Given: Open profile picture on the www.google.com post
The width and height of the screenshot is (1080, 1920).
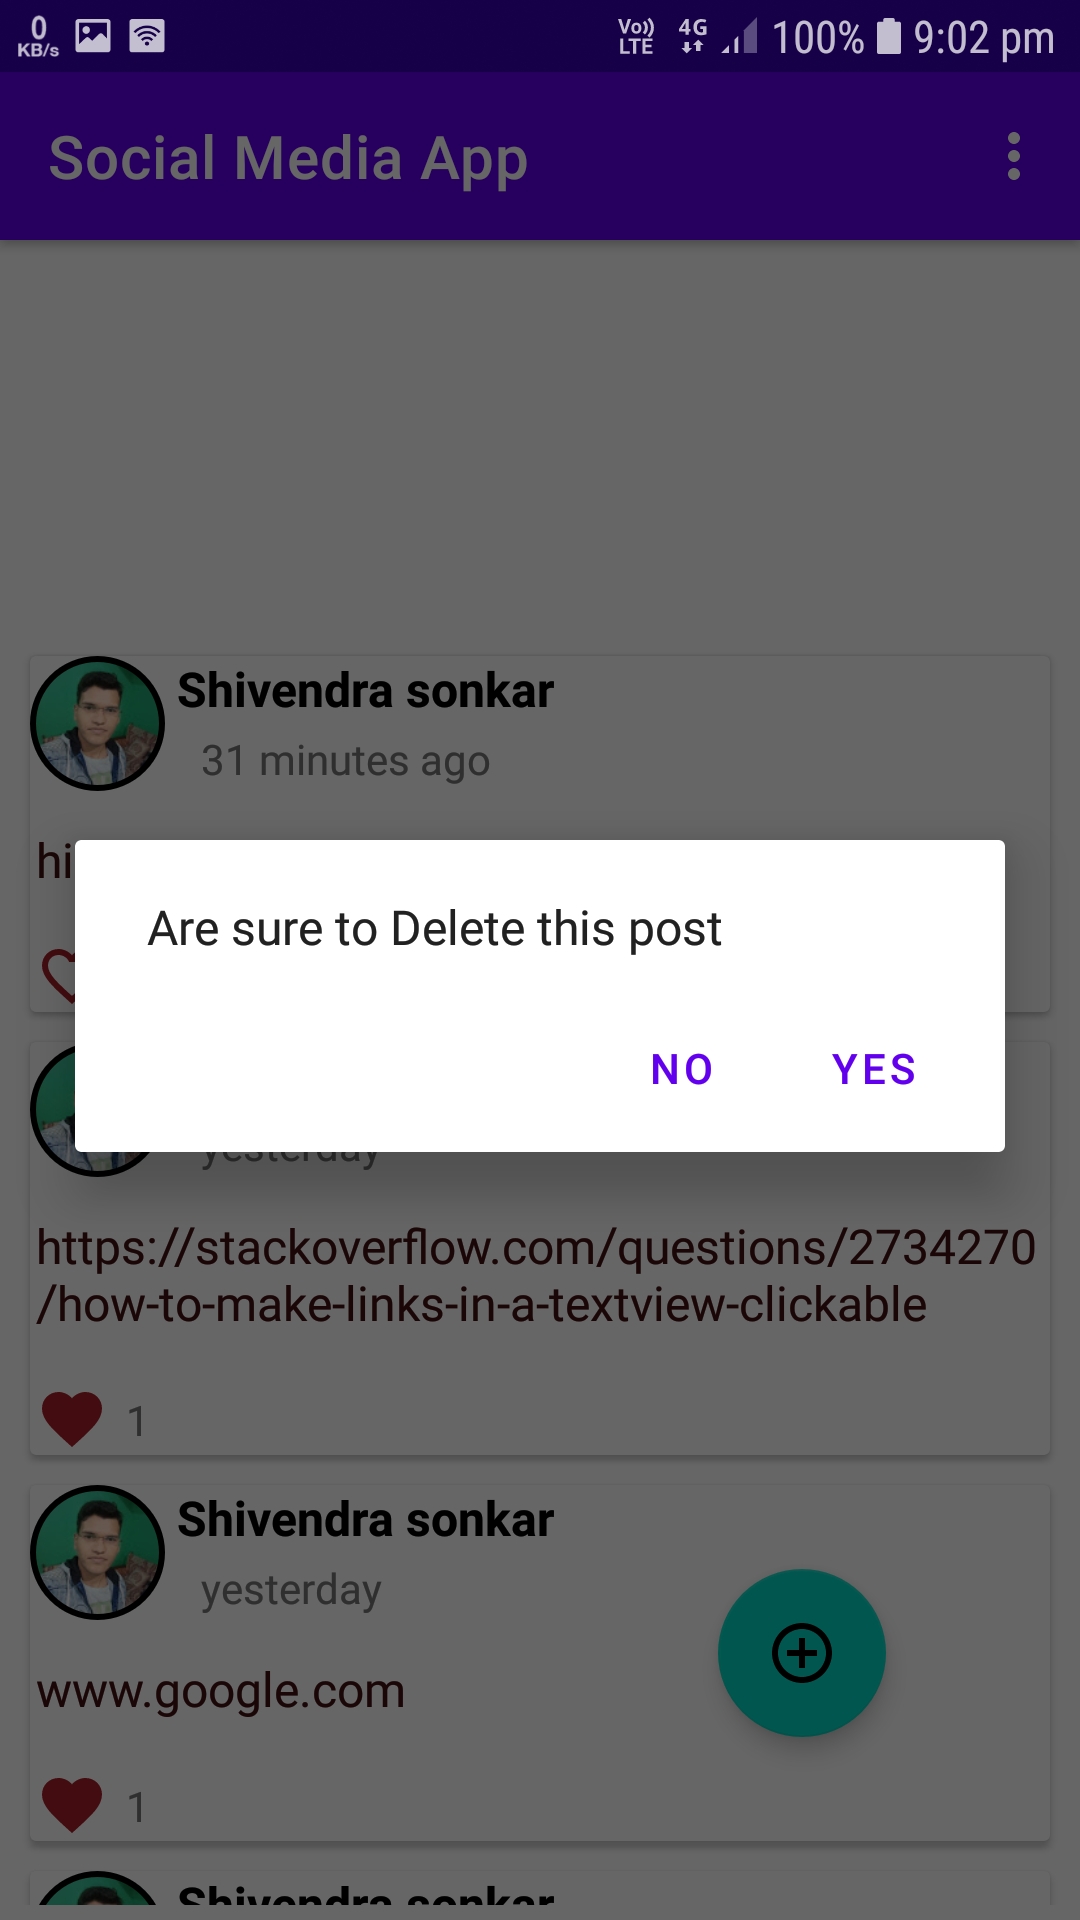Looking at the screenshot, I should (97, 1552).
